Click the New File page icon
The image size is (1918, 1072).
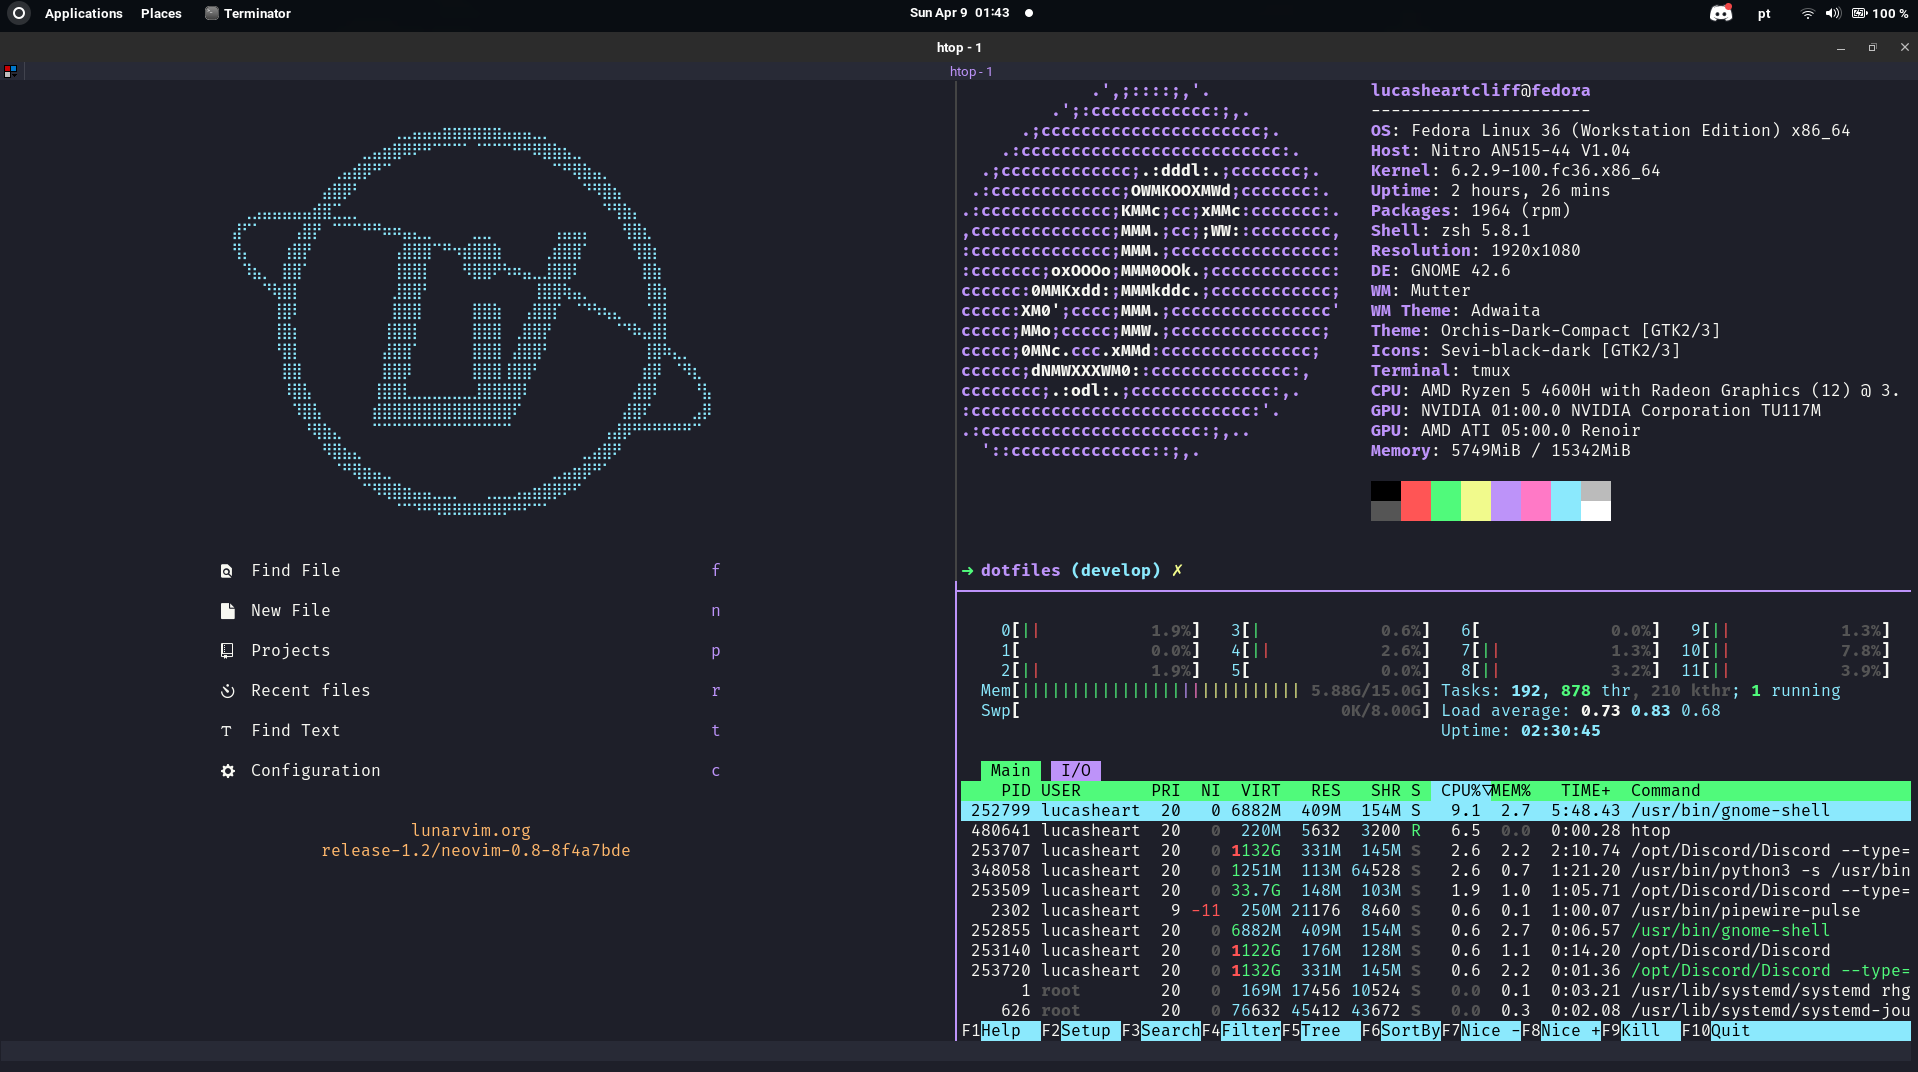pos(227,611)
